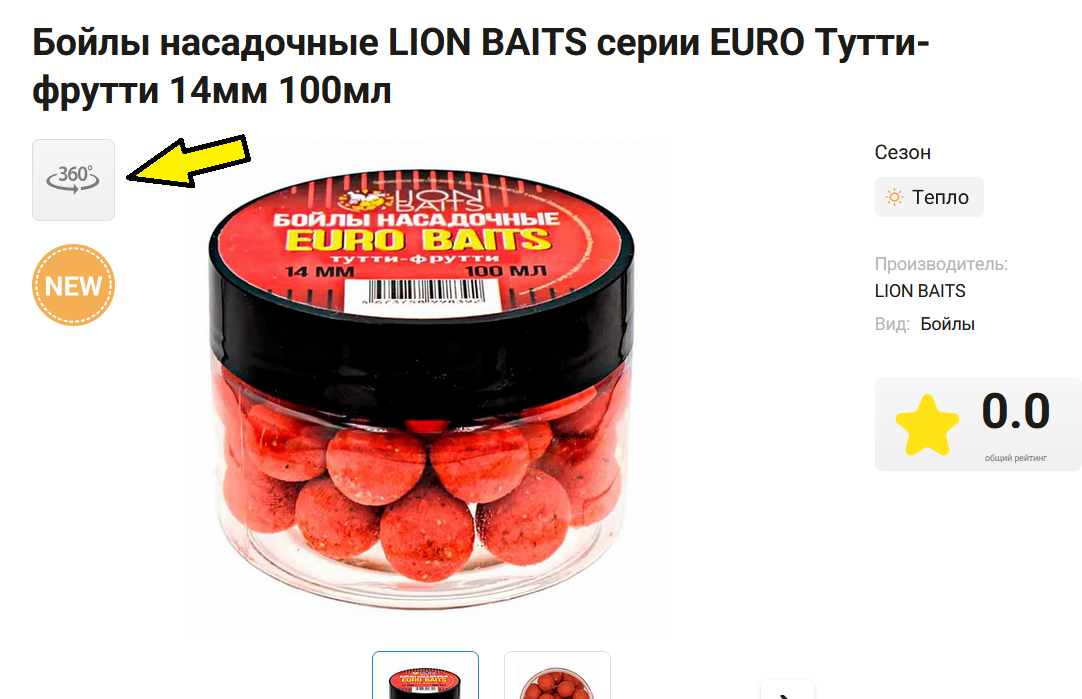Open the 360° rotation view
The width and height of the screenshot is (1082, 699).
coord(73,180)
